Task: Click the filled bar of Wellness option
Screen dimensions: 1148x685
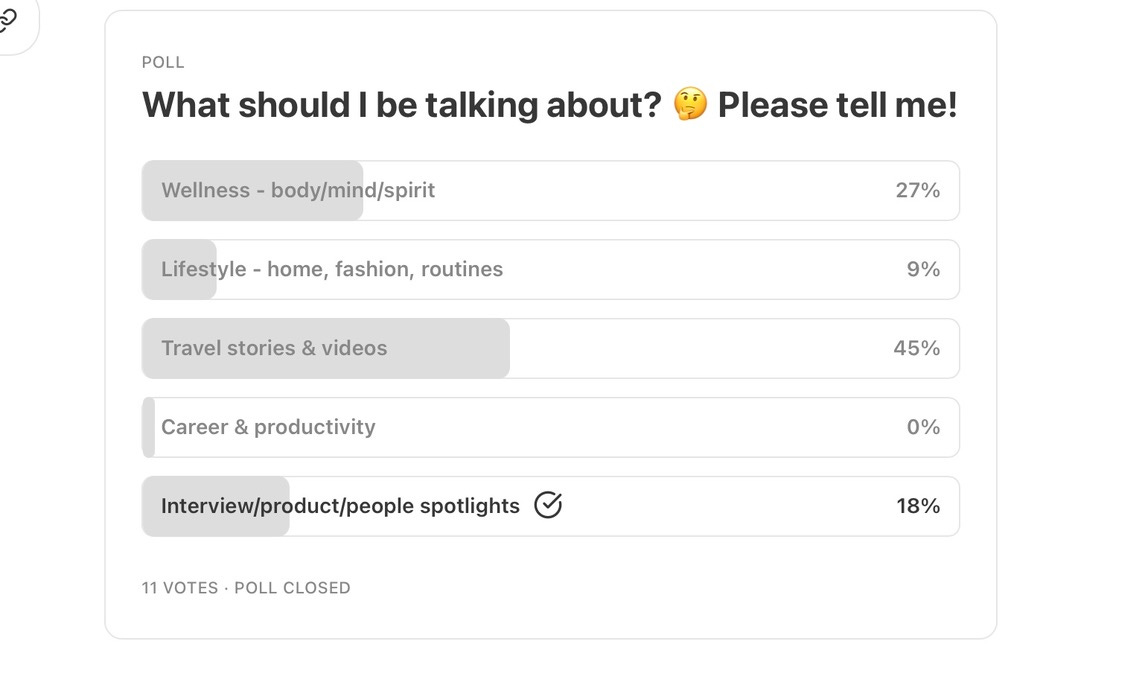Action: [x=253, y=190]
